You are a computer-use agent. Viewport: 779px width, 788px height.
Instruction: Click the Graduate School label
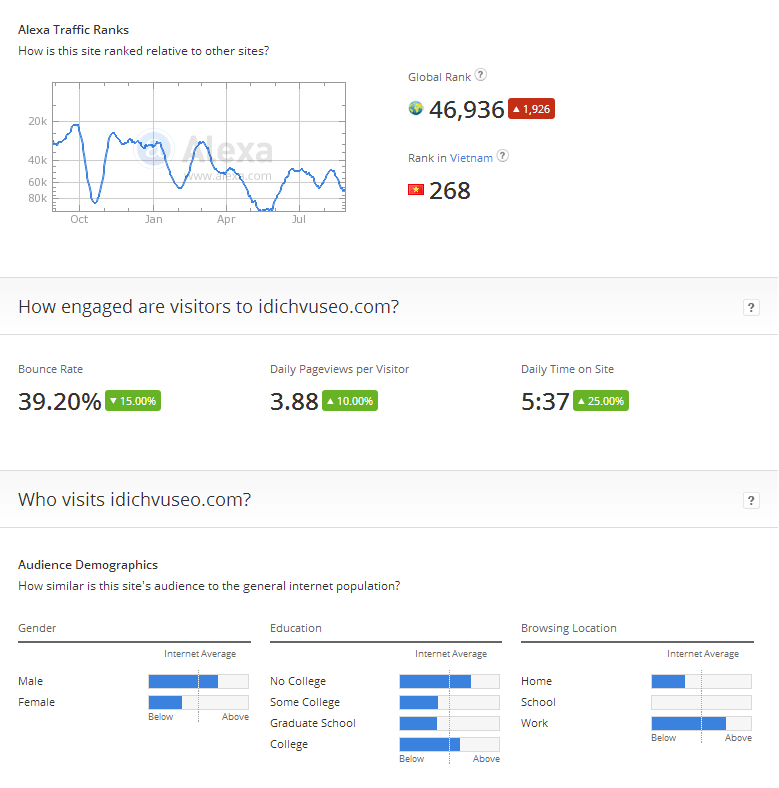(x=313, y=723)
